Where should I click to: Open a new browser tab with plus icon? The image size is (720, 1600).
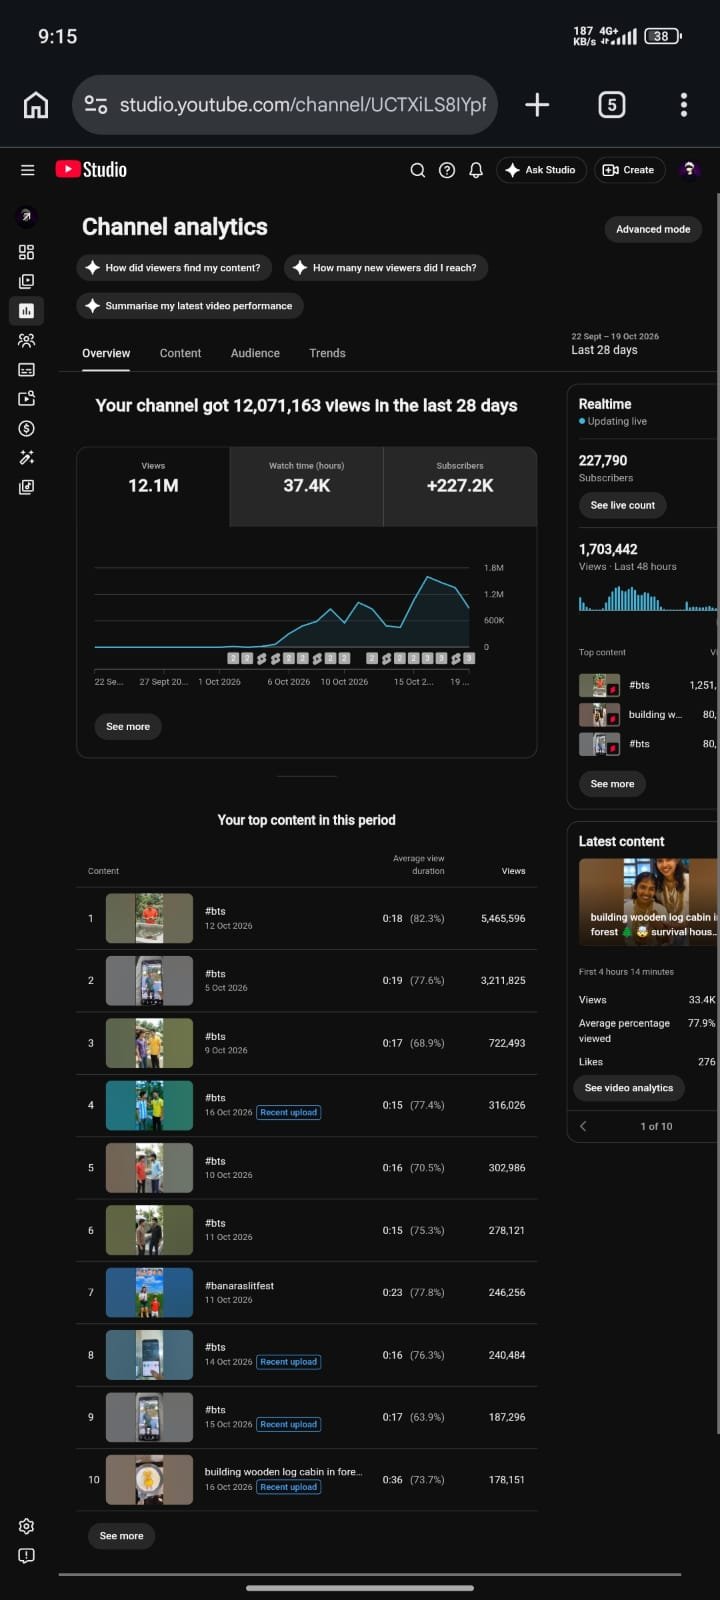pyautogui.click(x=537, y=105)
